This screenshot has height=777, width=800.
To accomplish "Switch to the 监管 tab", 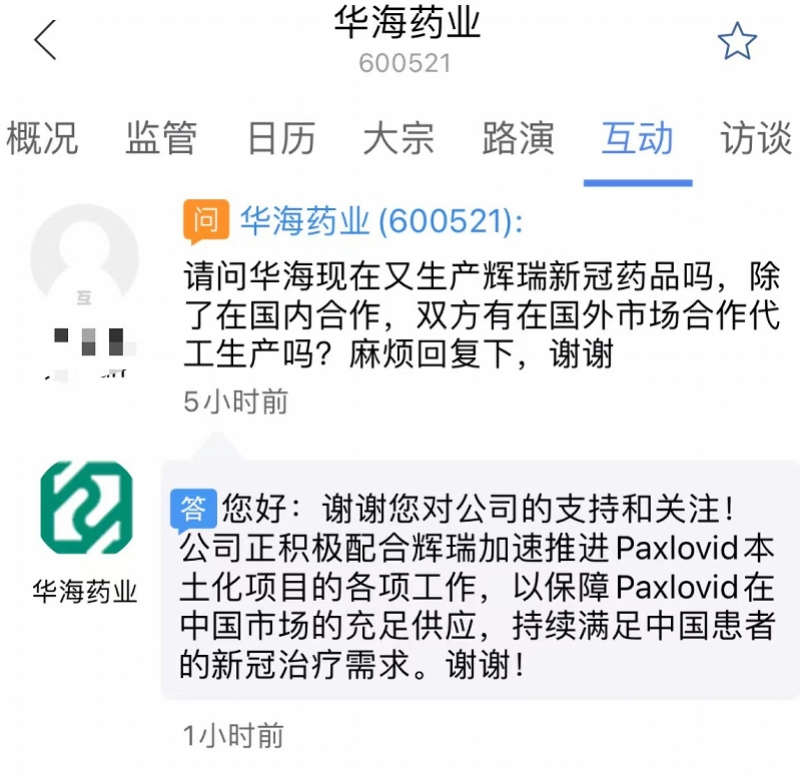I will [161, 138].
